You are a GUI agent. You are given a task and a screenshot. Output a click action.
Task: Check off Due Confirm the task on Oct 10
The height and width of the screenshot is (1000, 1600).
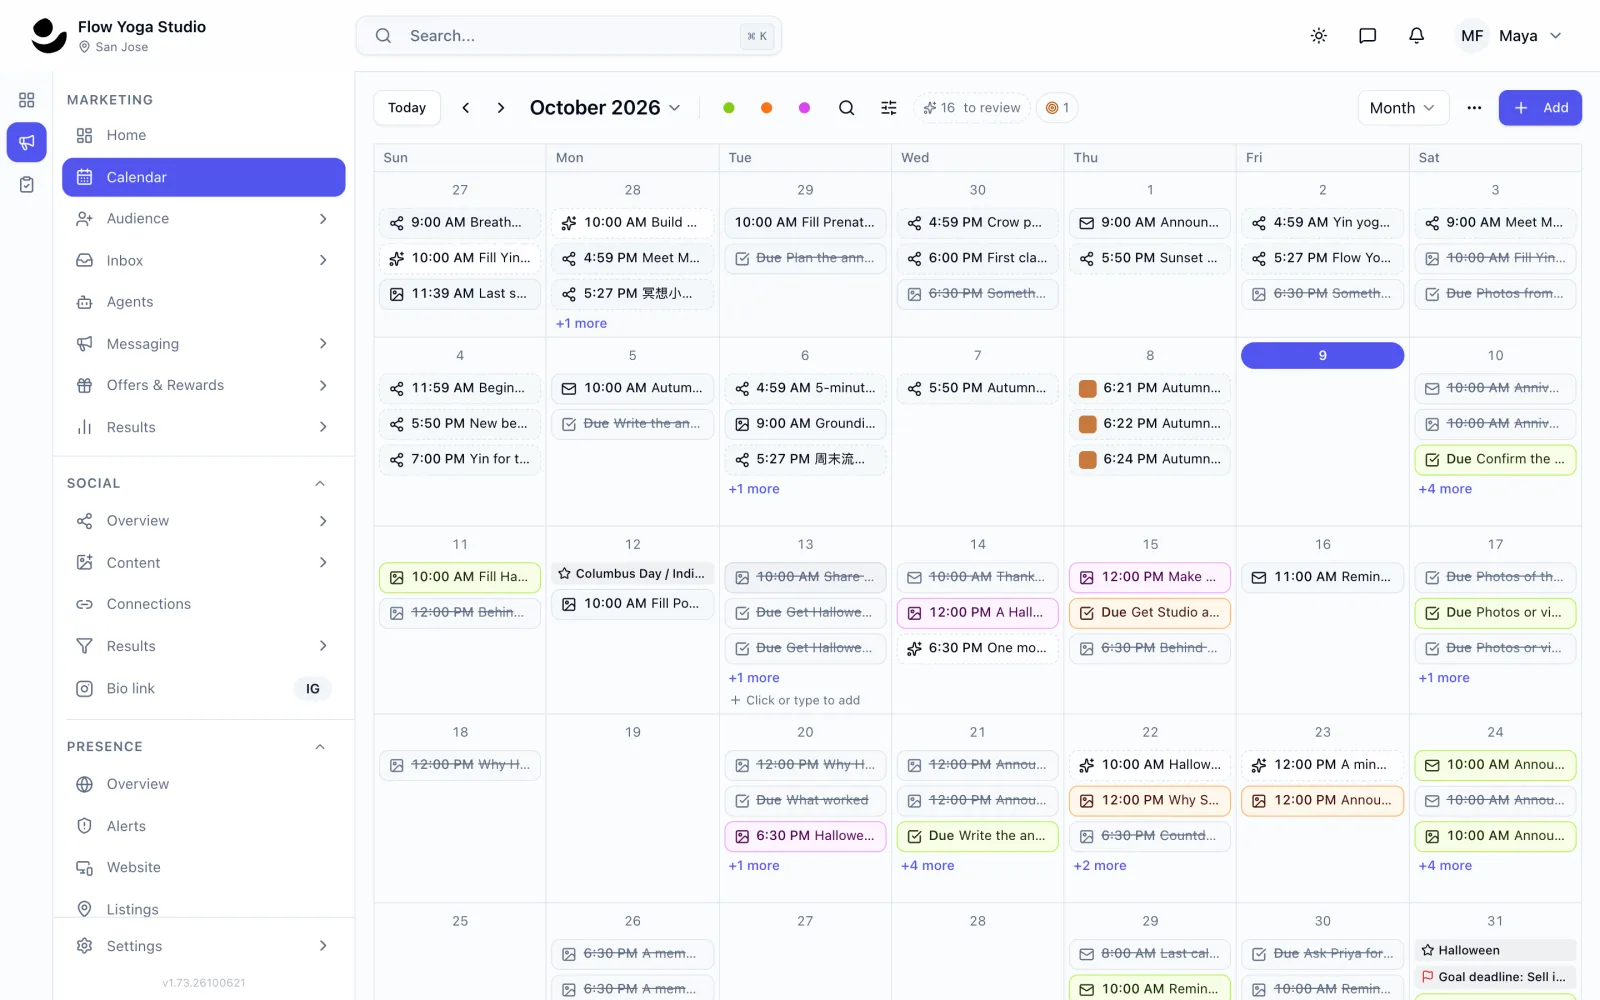tap(1432, 460)
